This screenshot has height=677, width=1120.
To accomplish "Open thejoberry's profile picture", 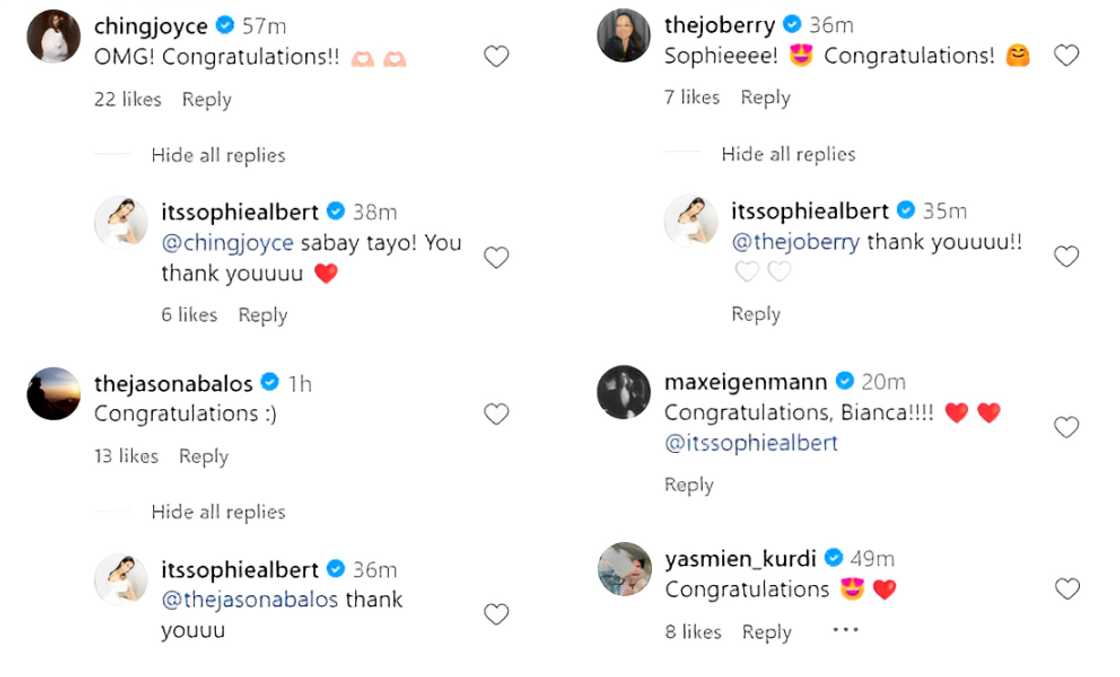I will coord(624,36).
